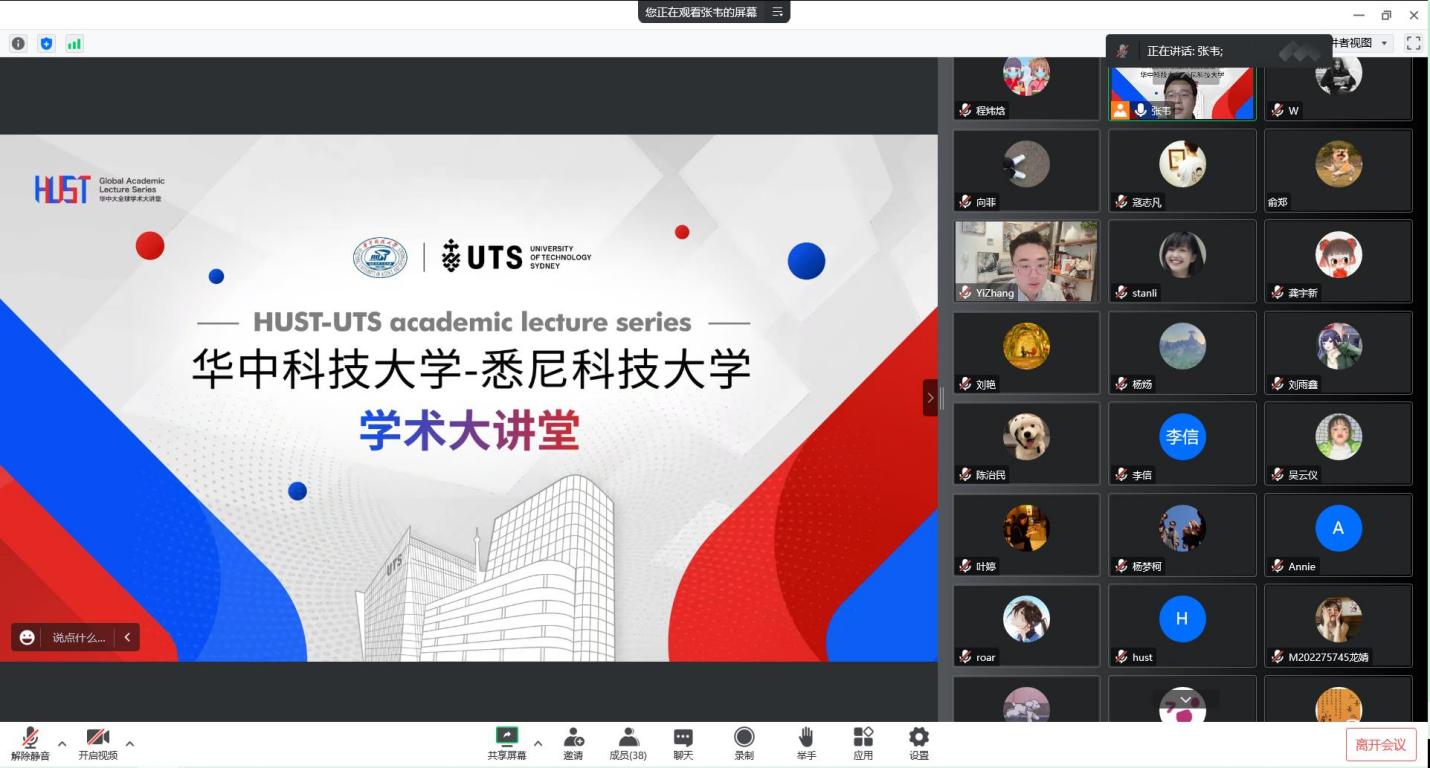Click the muted mic icon beside W
The width and height of the screenshot is (1430, 768).
pyautogui.click(x=1277, y=111)
